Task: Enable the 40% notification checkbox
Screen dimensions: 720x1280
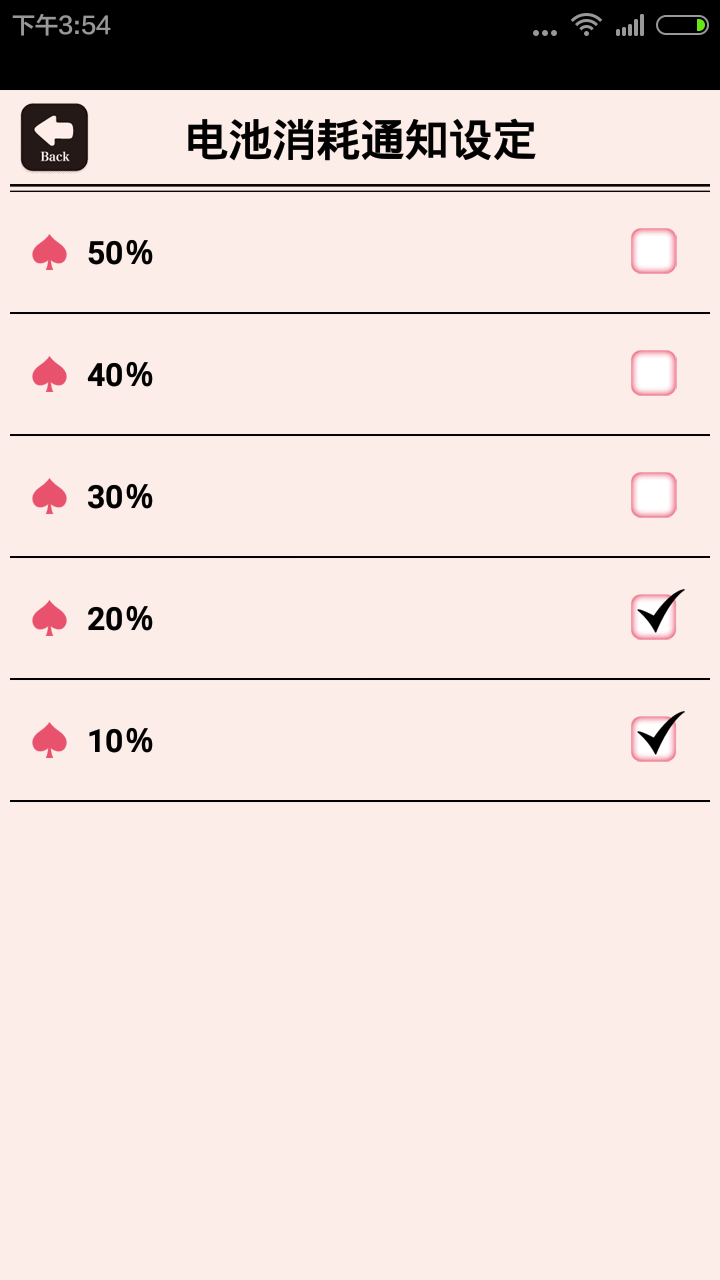Action: (654, 373)
